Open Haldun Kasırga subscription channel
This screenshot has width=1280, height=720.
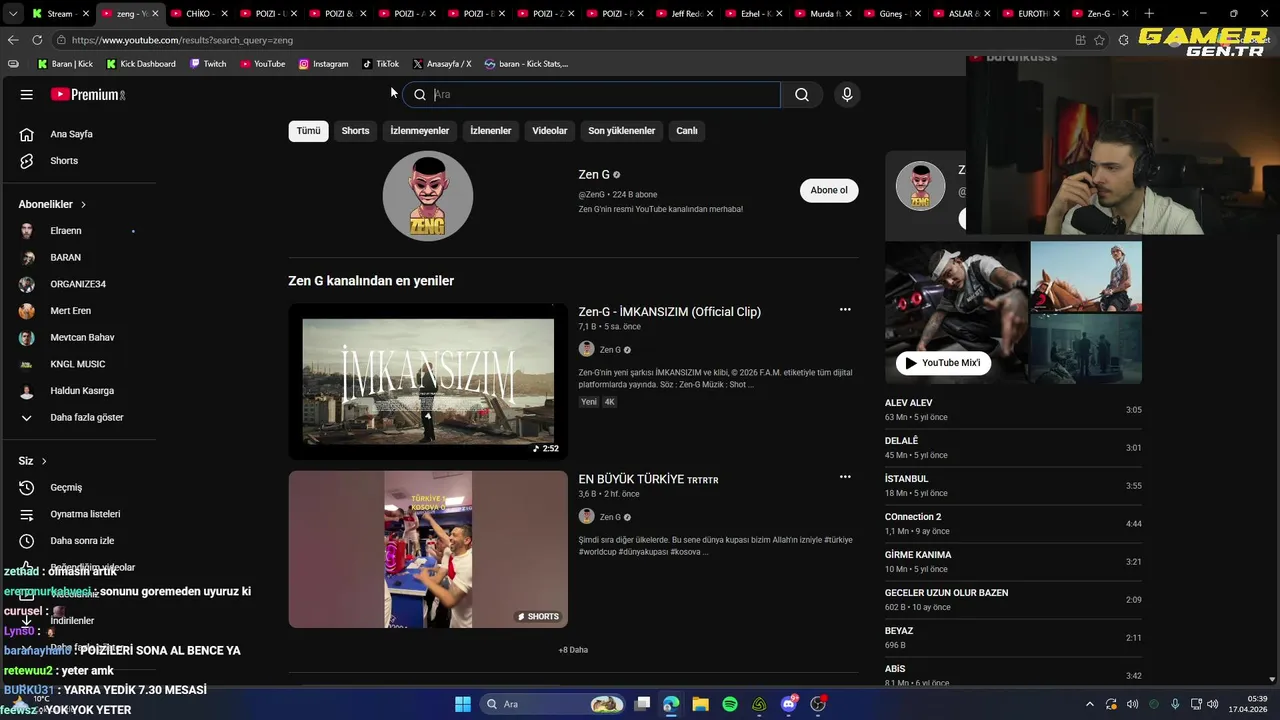pyautogui.click(x=80, y=391)
